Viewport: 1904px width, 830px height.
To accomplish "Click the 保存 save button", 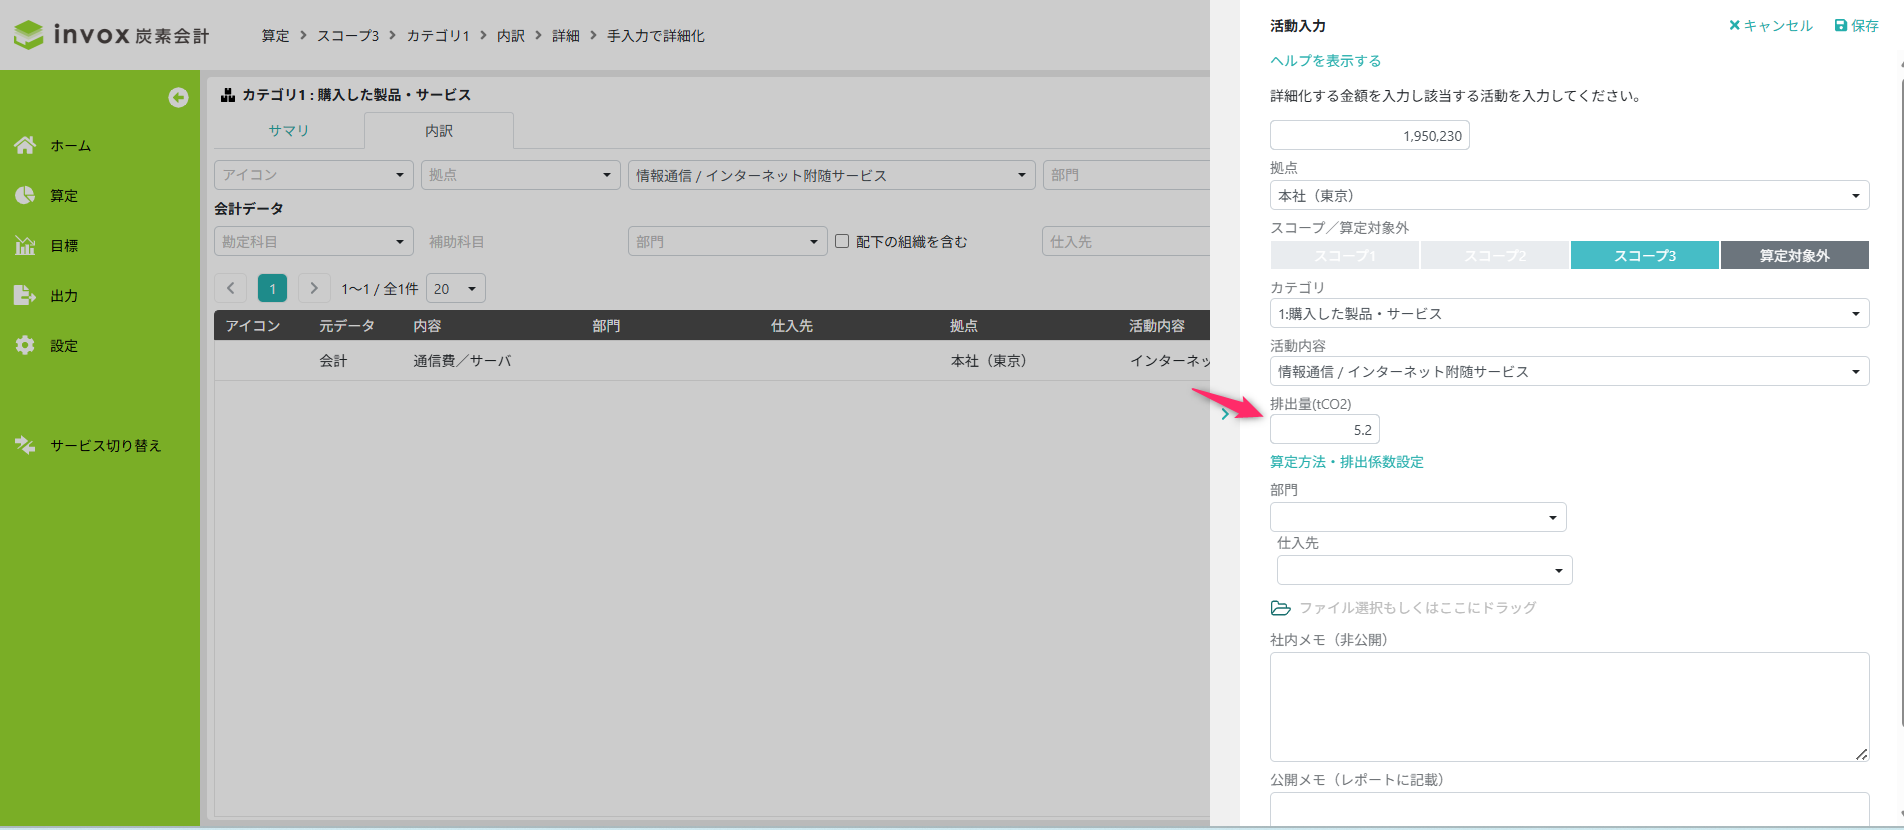I will point(1856,26).
